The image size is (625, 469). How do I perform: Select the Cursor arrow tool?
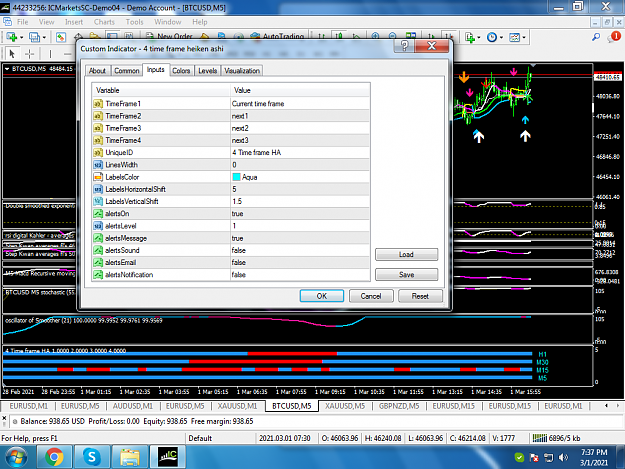pos(12,53)
